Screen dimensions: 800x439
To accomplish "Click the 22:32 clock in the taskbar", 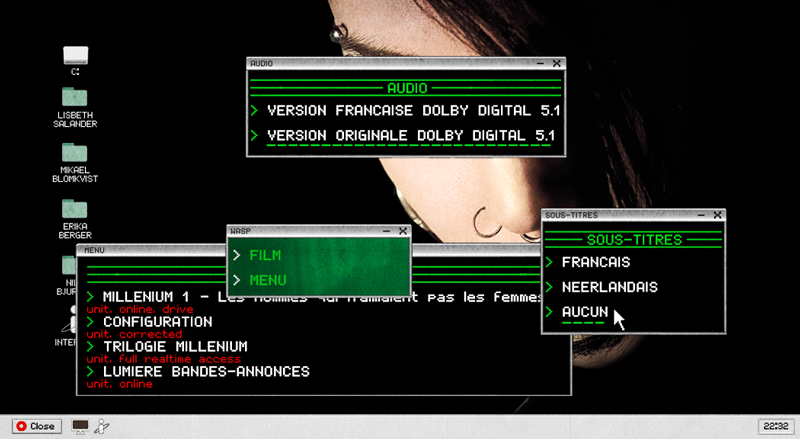I will (x=776, y=426).
